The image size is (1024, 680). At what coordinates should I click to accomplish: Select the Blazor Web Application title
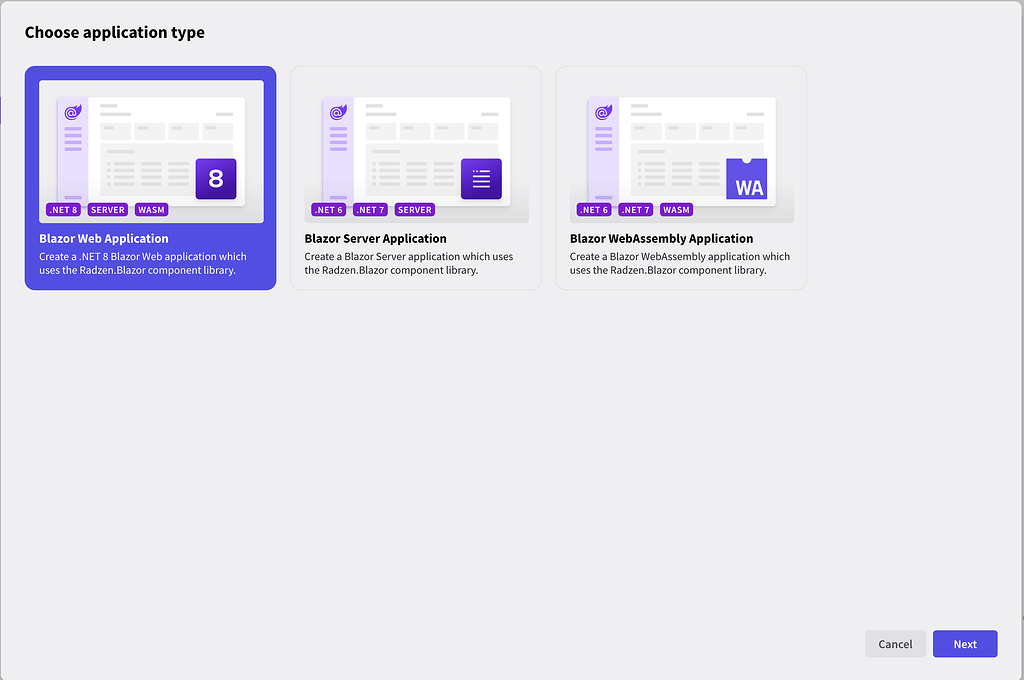click(104, 239)
